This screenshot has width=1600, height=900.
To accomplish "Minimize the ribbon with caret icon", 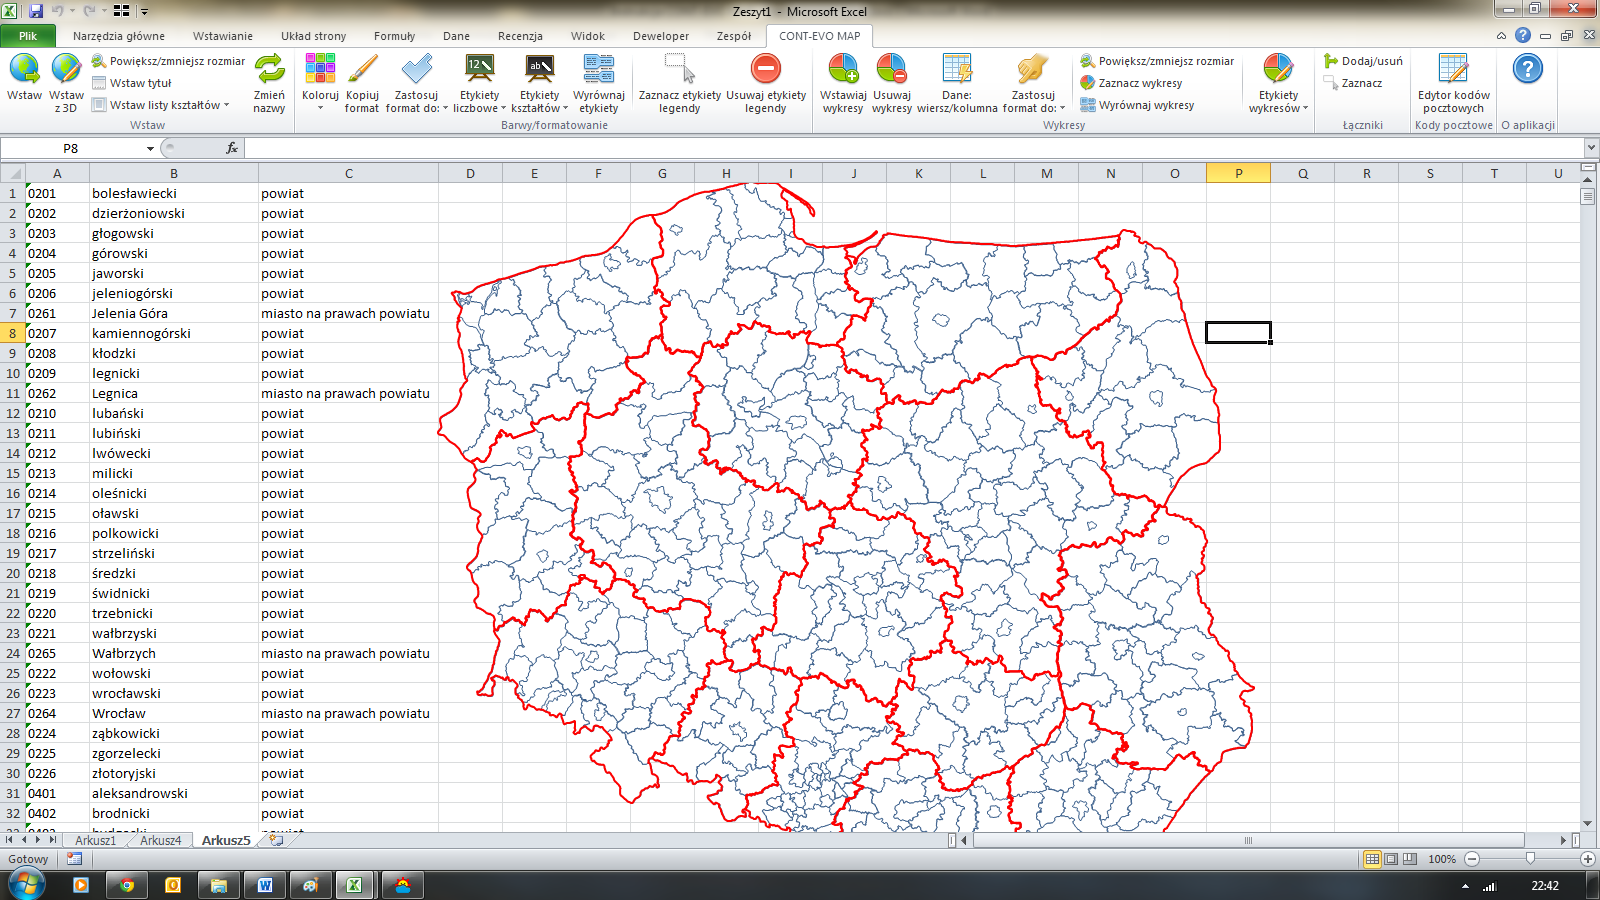I will click(1501, 35).
